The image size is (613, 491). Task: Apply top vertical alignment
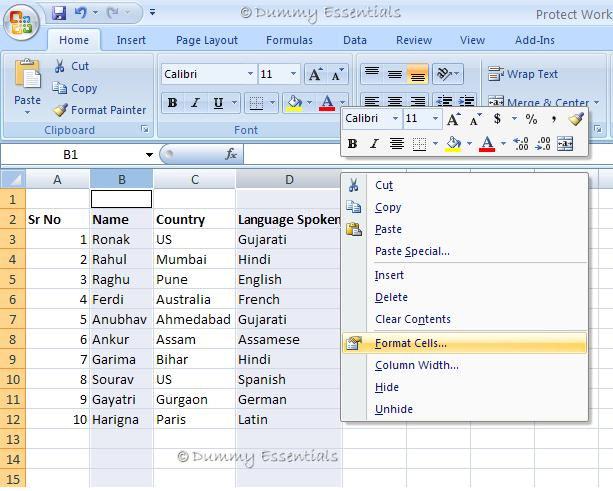click(372, 73)
